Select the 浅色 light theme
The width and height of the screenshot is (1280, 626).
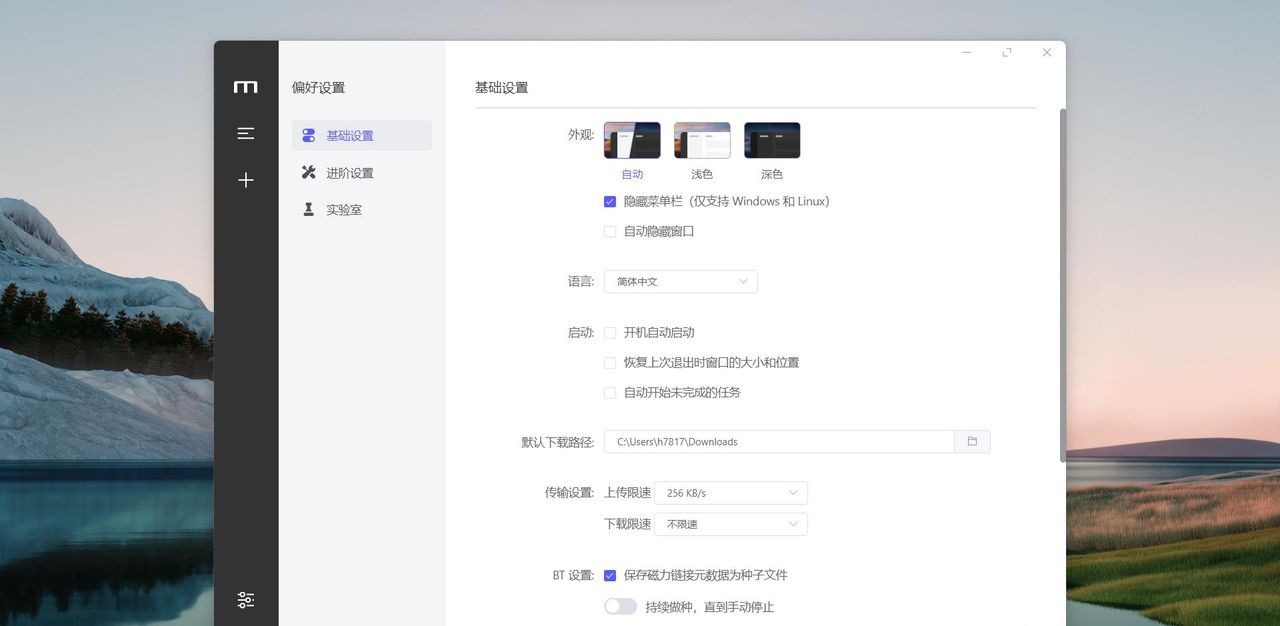[x=701, y=139]
